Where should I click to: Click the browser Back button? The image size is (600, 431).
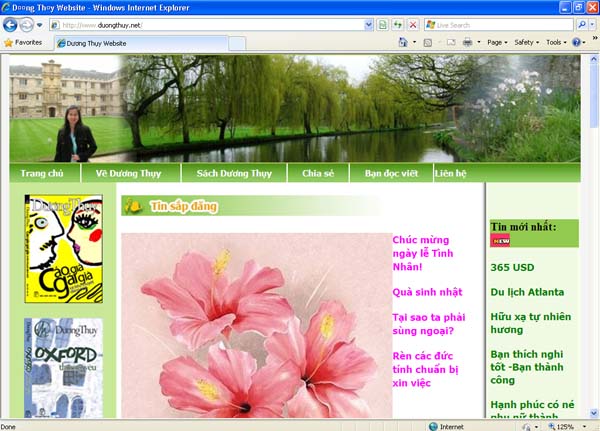click(11, 24)
